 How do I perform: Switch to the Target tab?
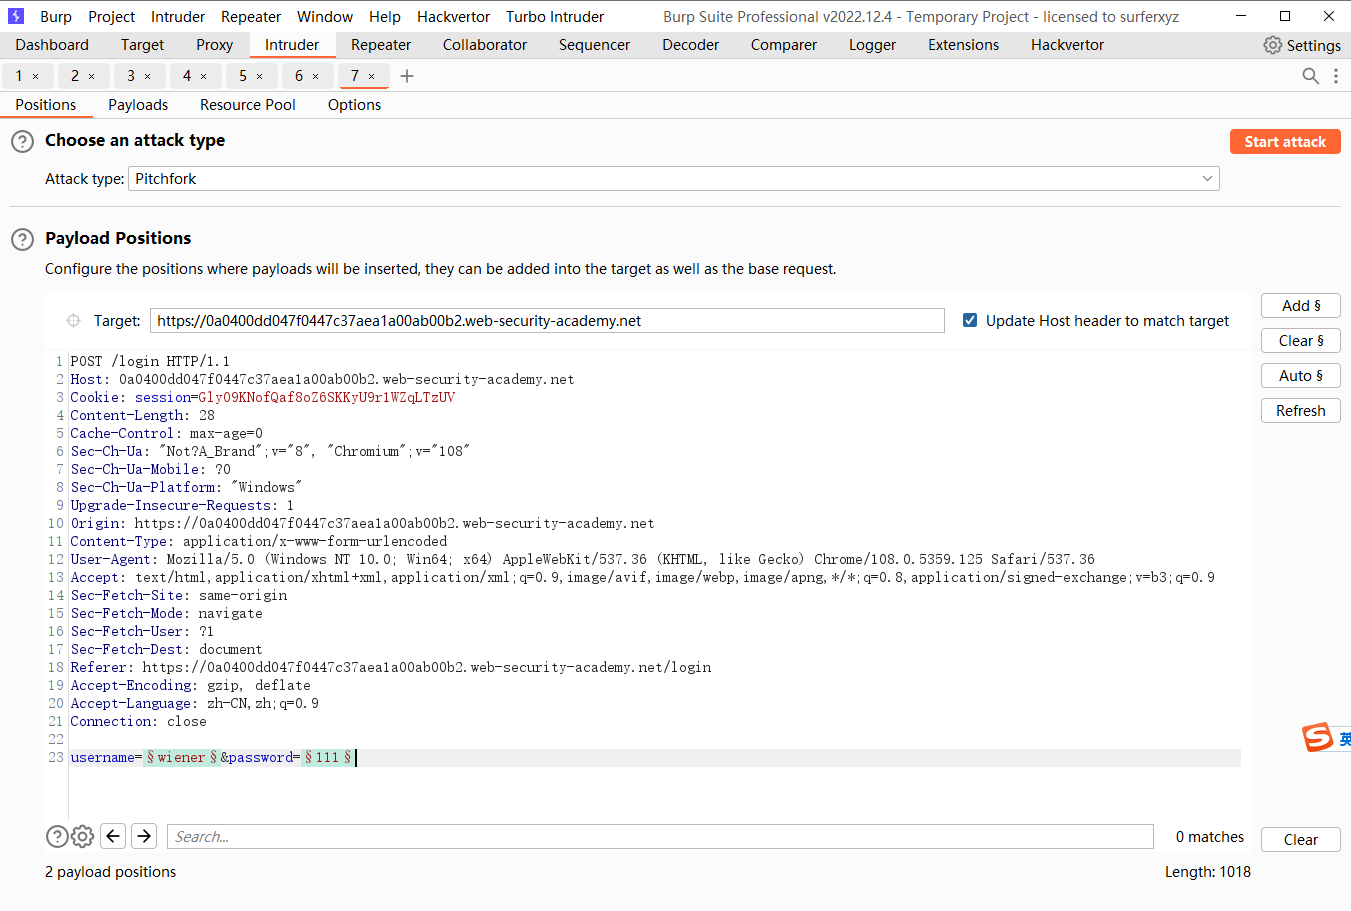(x=142, y=45)
